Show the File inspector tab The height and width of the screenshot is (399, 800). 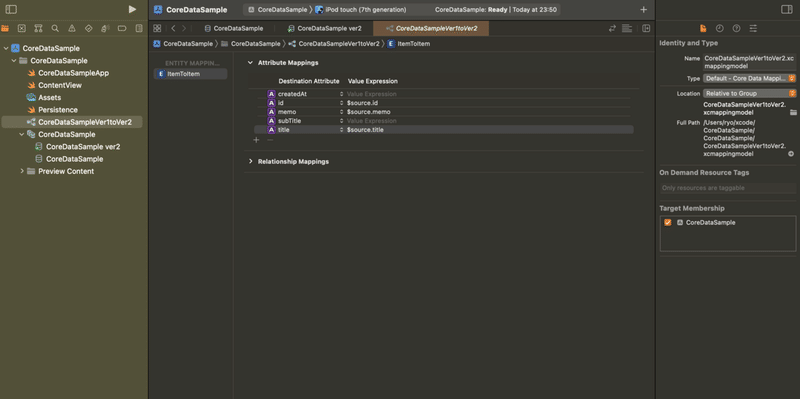click(x=703, y=29)
